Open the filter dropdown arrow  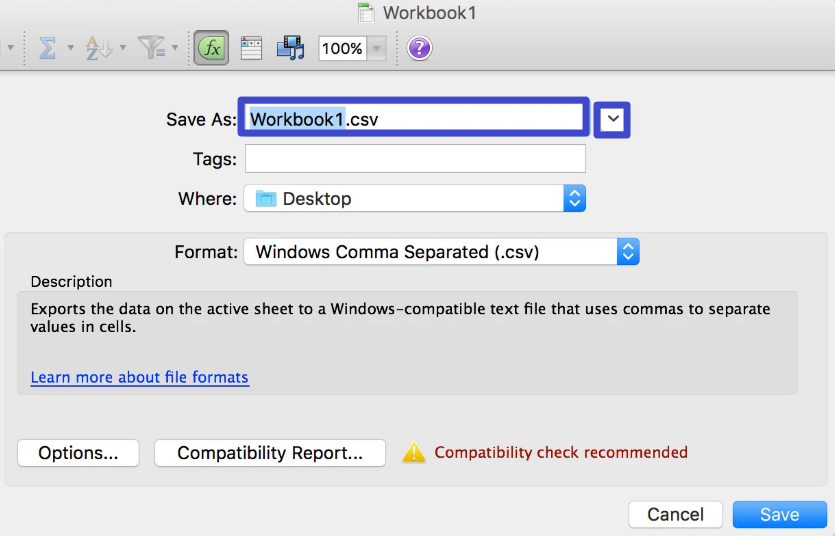tap(175, 48)
